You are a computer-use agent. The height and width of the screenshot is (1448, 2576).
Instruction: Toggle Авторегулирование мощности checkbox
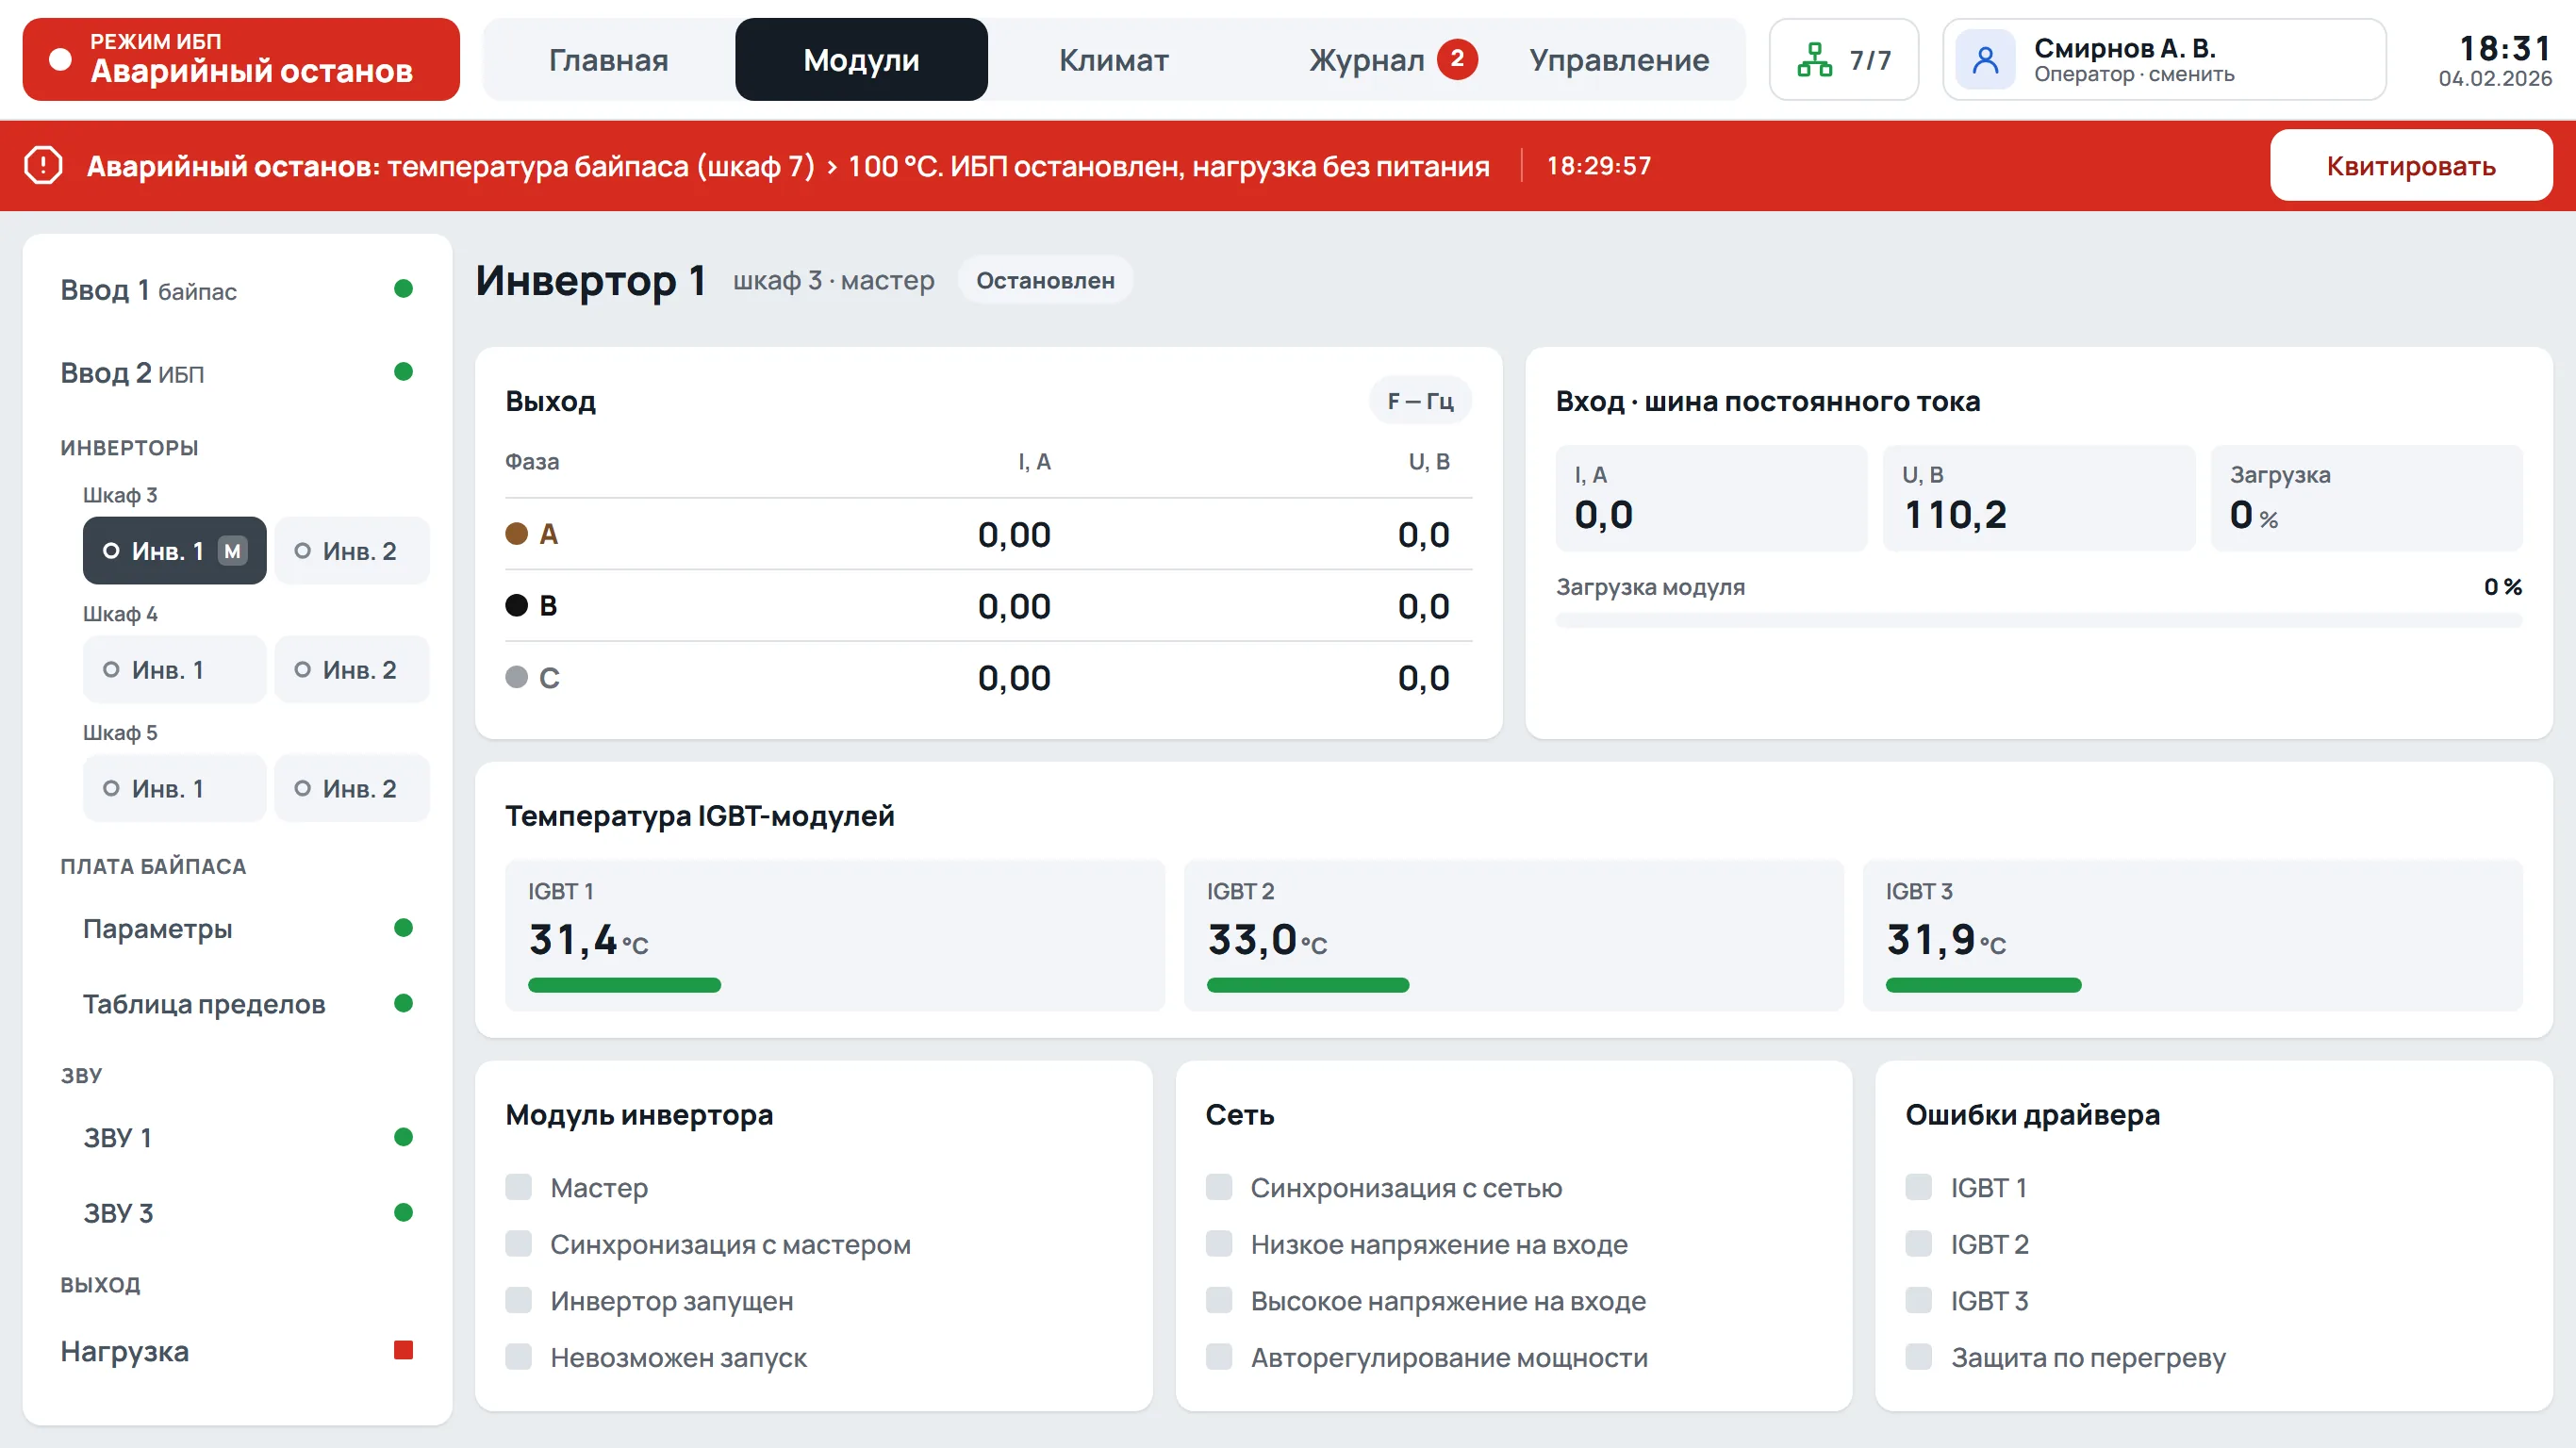tap(1219, 1357)
